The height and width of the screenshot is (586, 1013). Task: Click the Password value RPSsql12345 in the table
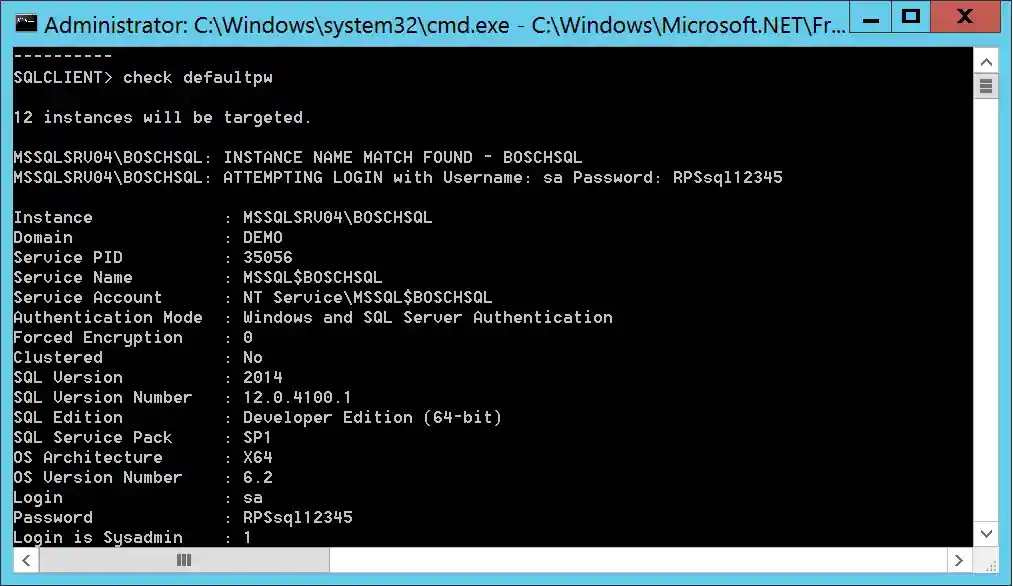pos(297,517)
